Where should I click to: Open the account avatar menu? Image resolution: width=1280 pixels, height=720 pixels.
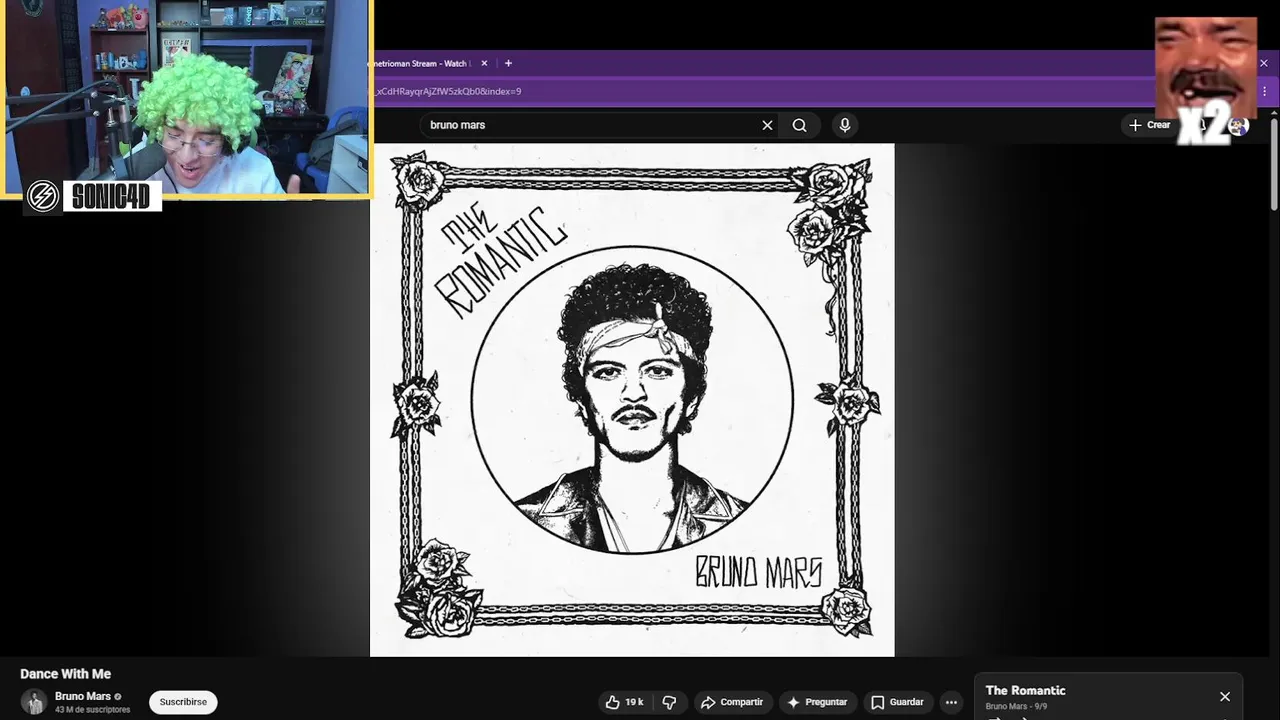1238,126
